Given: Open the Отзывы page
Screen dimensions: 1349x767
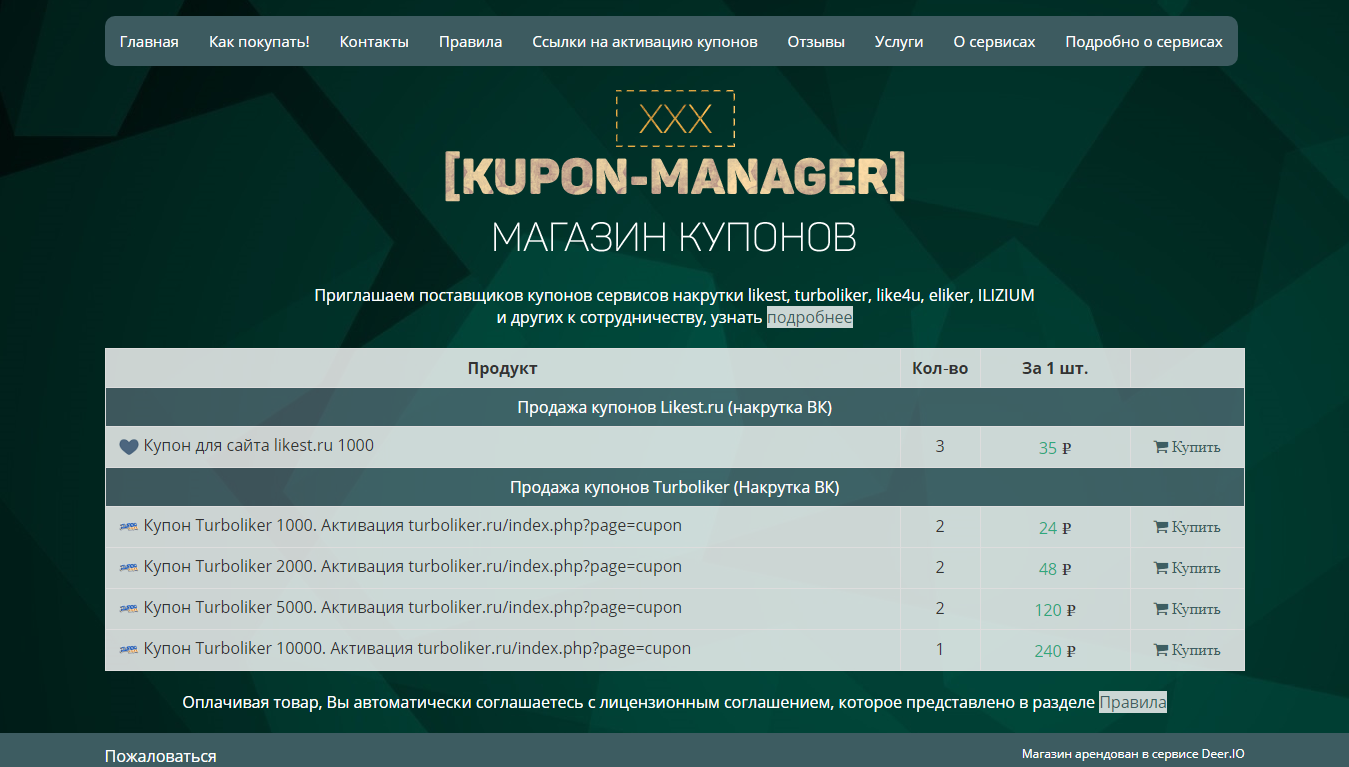Looking at the screenshot, I should 816,41.
